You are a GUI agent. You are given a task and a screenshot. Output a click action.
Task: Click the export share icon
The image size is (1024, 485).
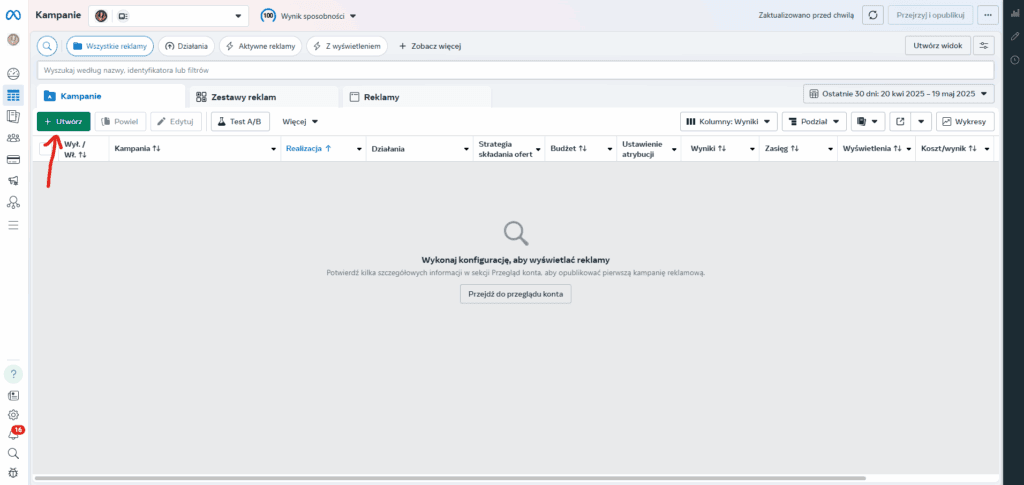[x=900, y=121]
